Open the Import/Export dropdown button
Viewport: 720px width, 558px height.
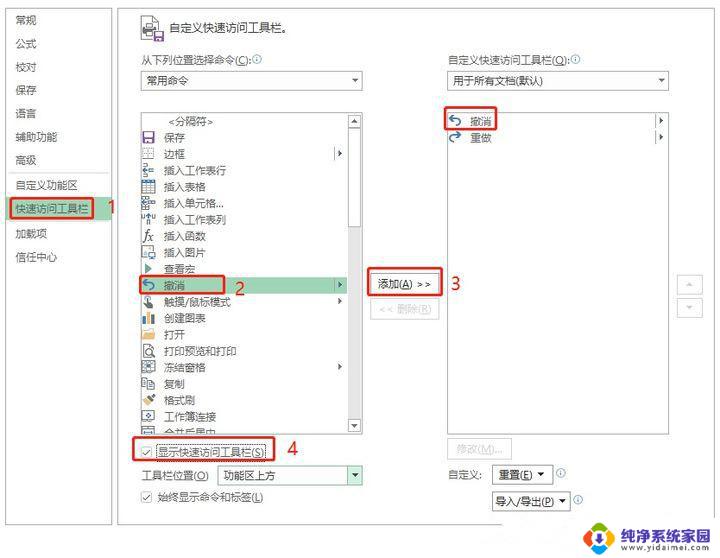531,501
